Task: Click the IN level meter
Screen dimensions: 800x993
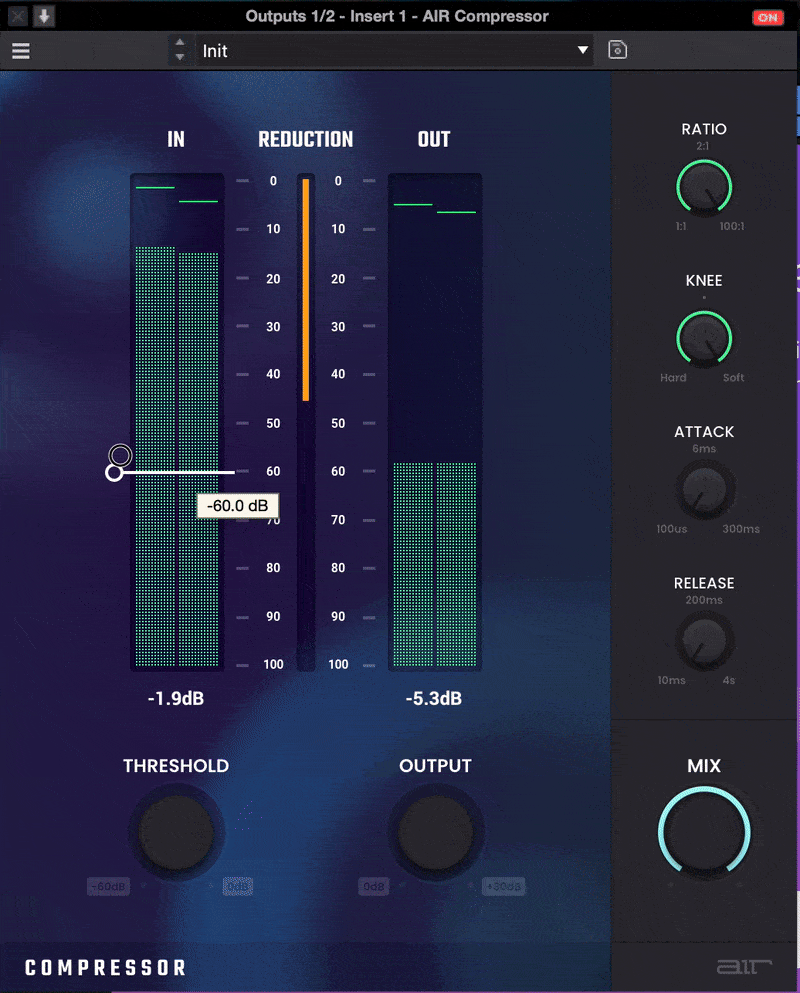Action: point(177,422)
